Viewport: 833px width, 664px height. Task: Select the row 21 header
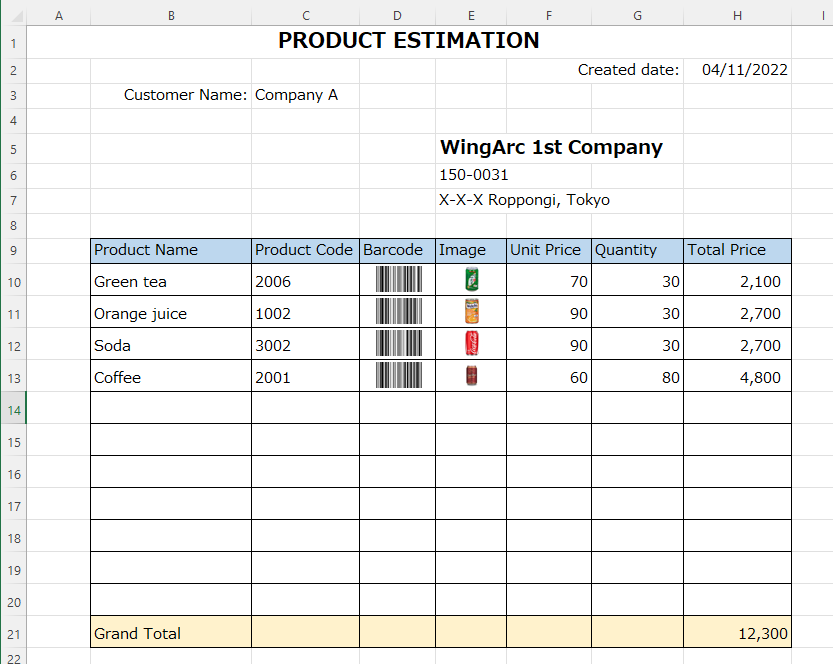click(x=13, y=633)
